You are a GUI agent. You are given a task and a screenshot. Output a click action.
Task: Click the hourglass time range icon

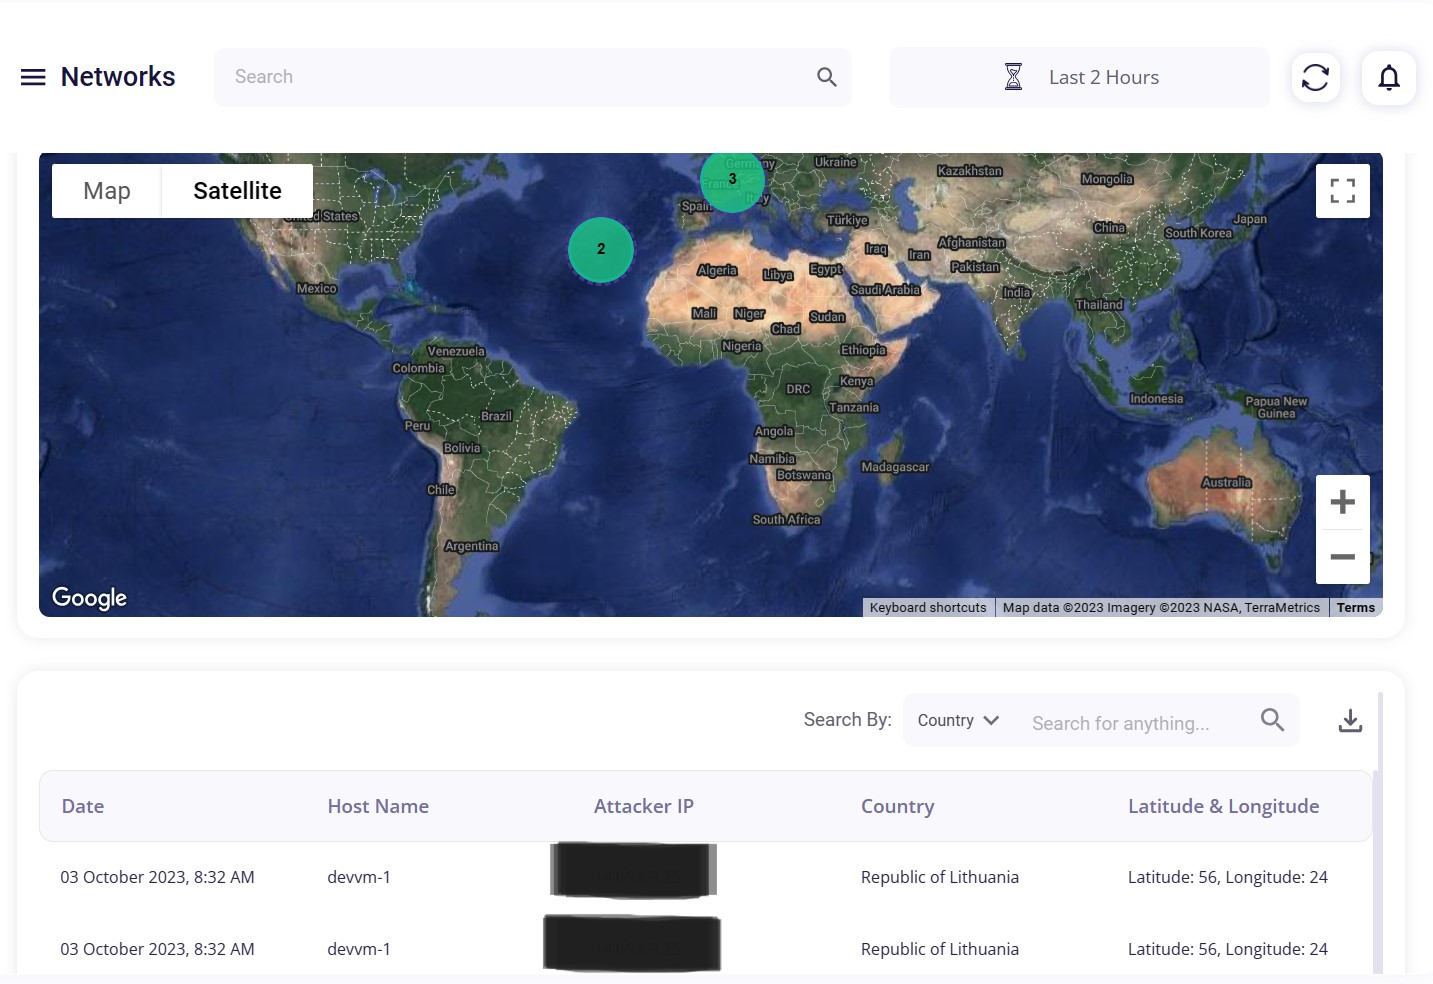coord(1013,77)
